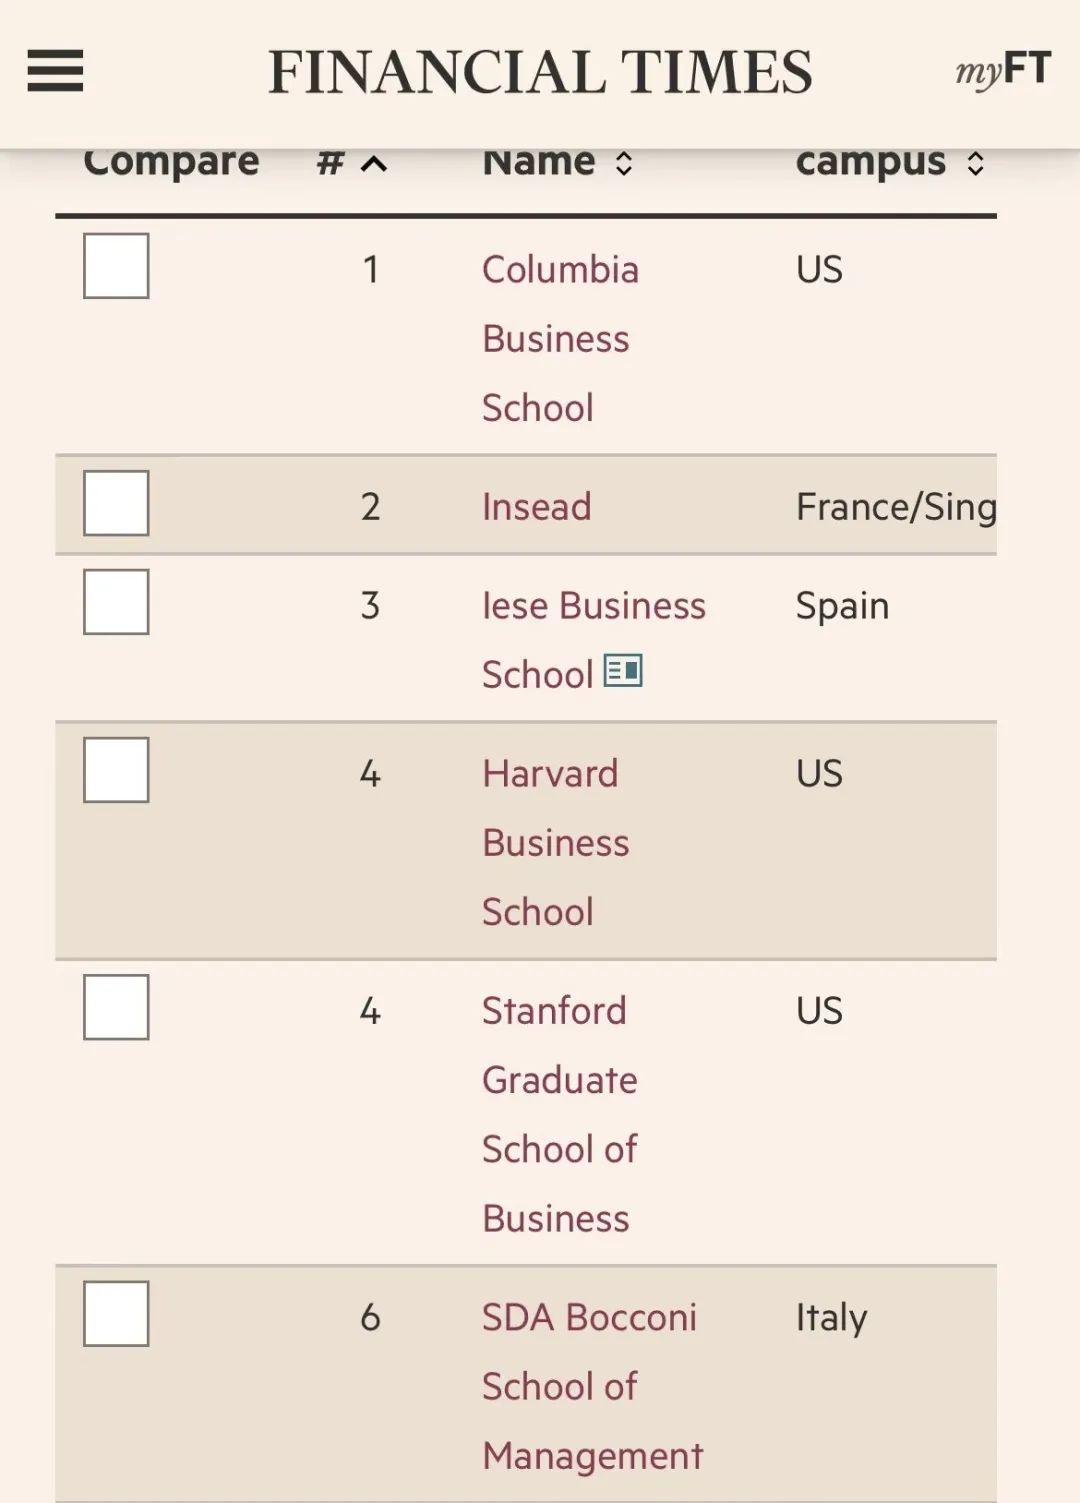Open the myFT icon
The height and width of the screenshot is (1503, 1080).
point(1003,70)
